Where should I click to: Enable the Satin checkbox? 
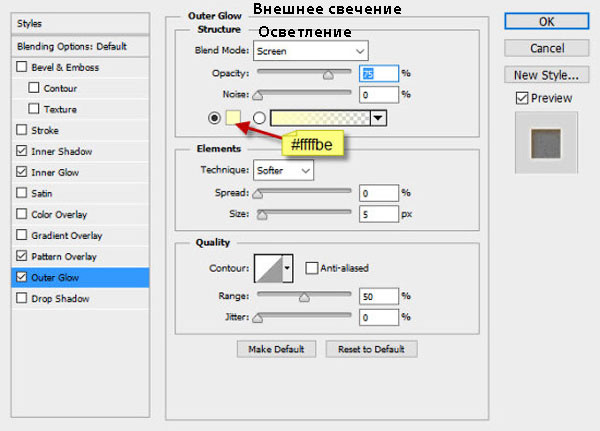tap(21, 193)
